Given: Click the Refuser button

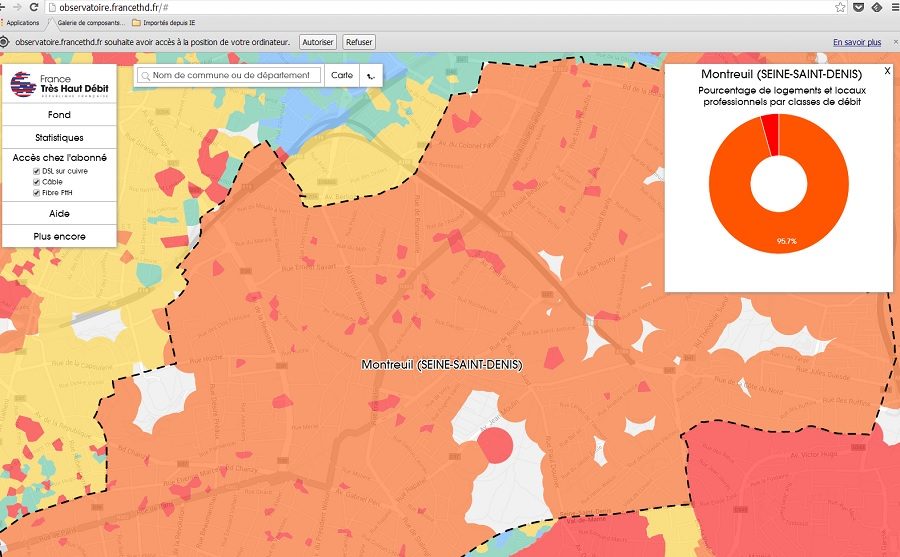Looking at the screenshot, I should pos(359,42).
